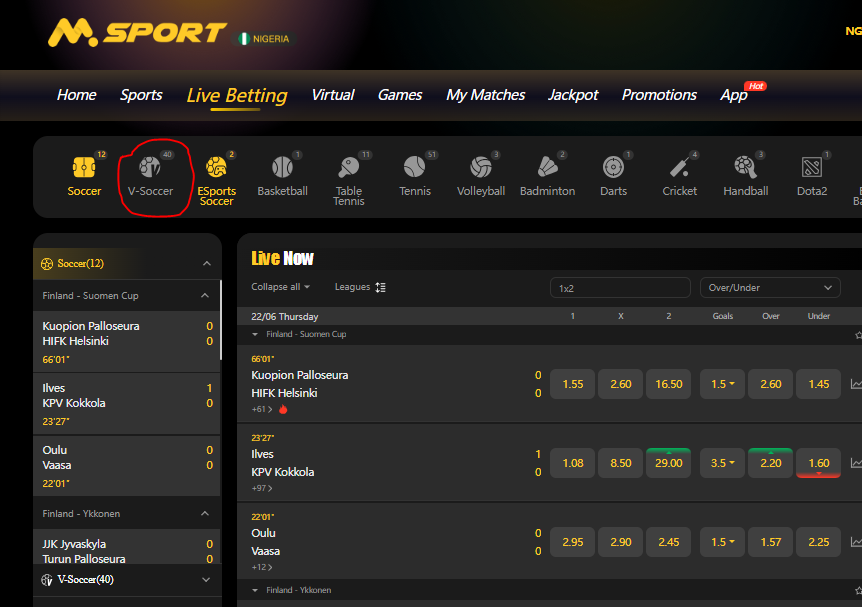Screen dimensions: 862x607
Task: Open the Table Tennis category
Action: click(x=348, y=179)
